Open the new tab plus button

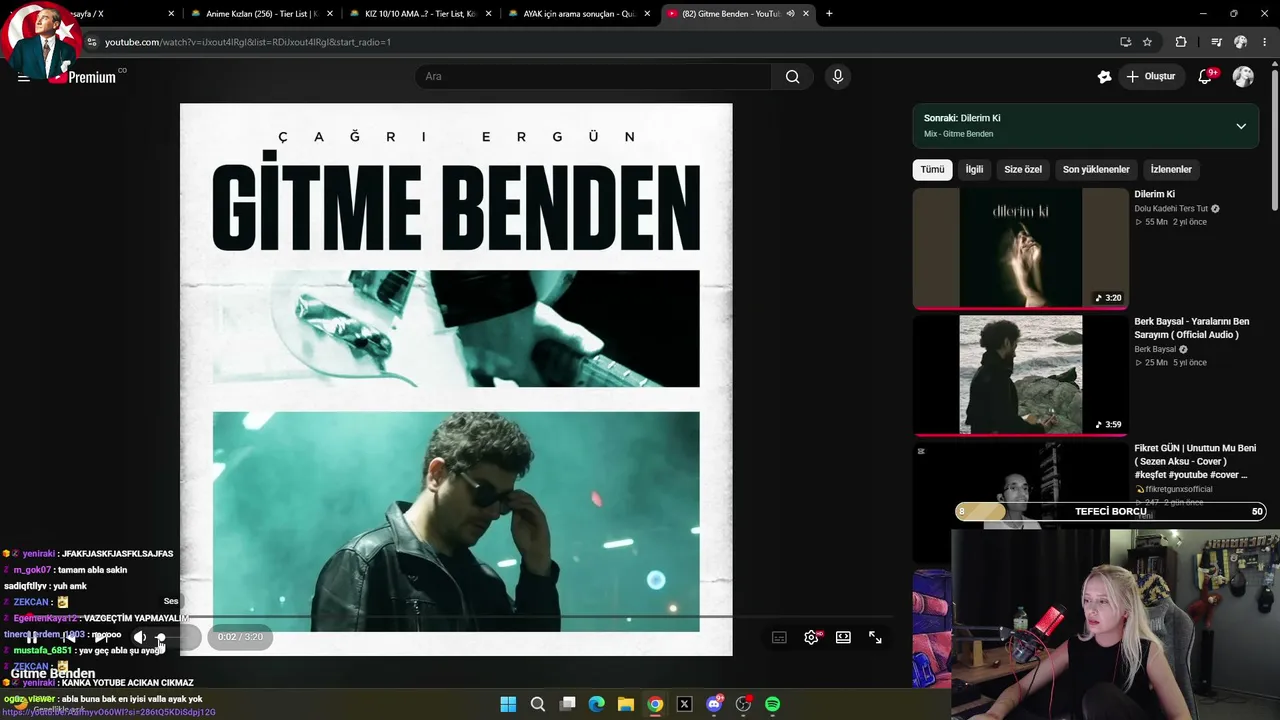[829, 14]
